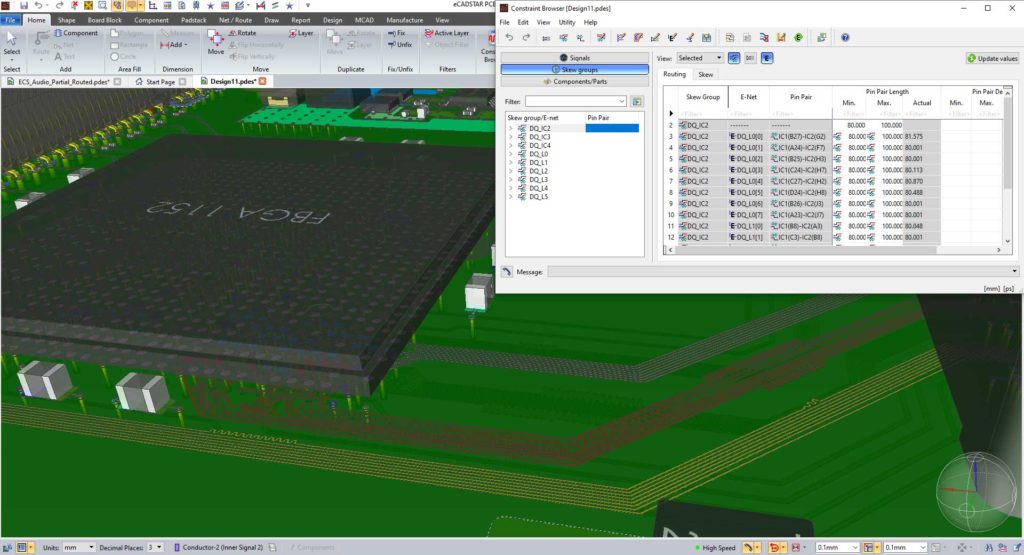Open the Units dropdown in status bar
1024x555 pixels.
click(x=78, y=548)
